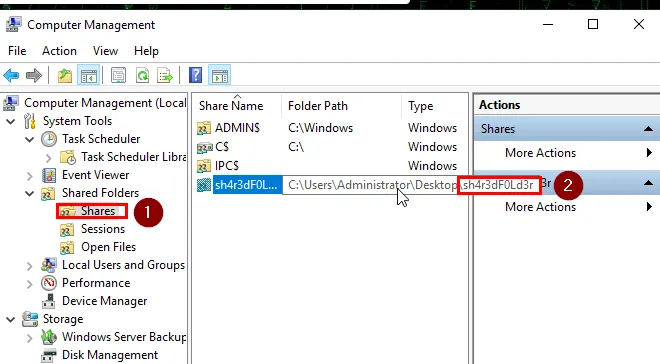The height and width of the screenshot is (364, 660).
Task: Open the Help menu
Action: tap(146, 51)
